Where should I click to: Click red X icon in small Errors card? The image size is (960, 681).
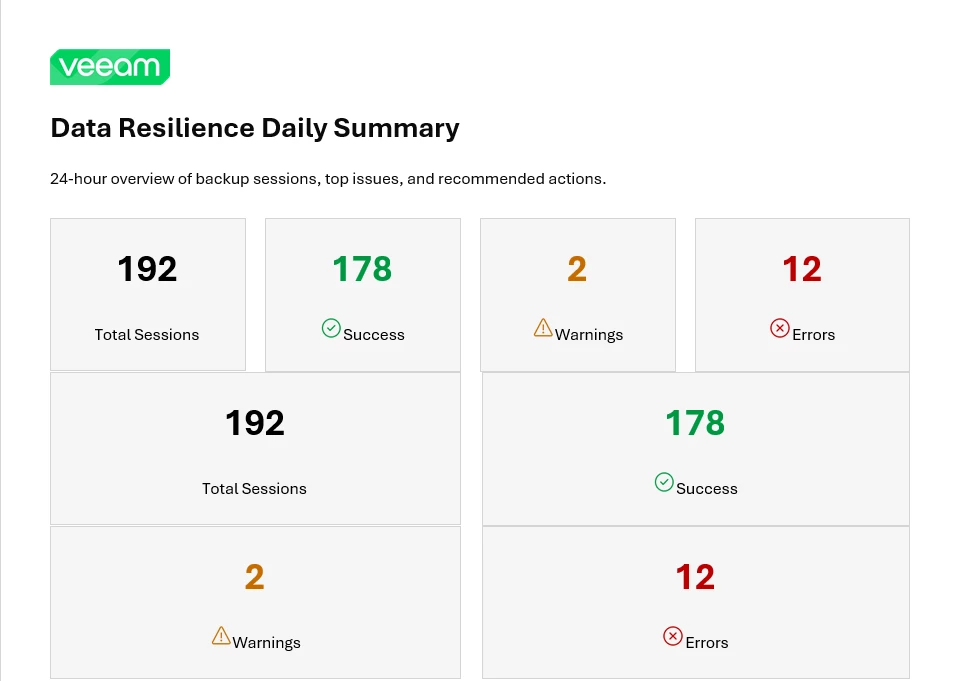point(779,328)
